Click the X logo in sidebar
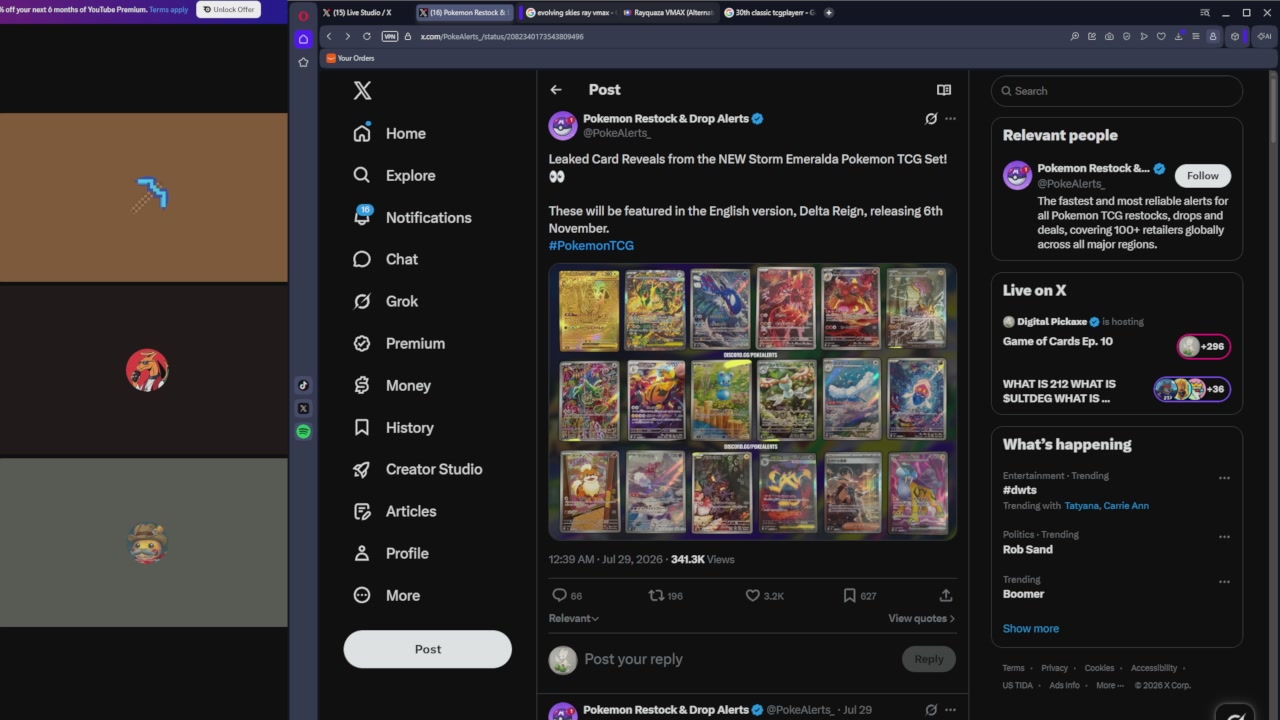 362,91
